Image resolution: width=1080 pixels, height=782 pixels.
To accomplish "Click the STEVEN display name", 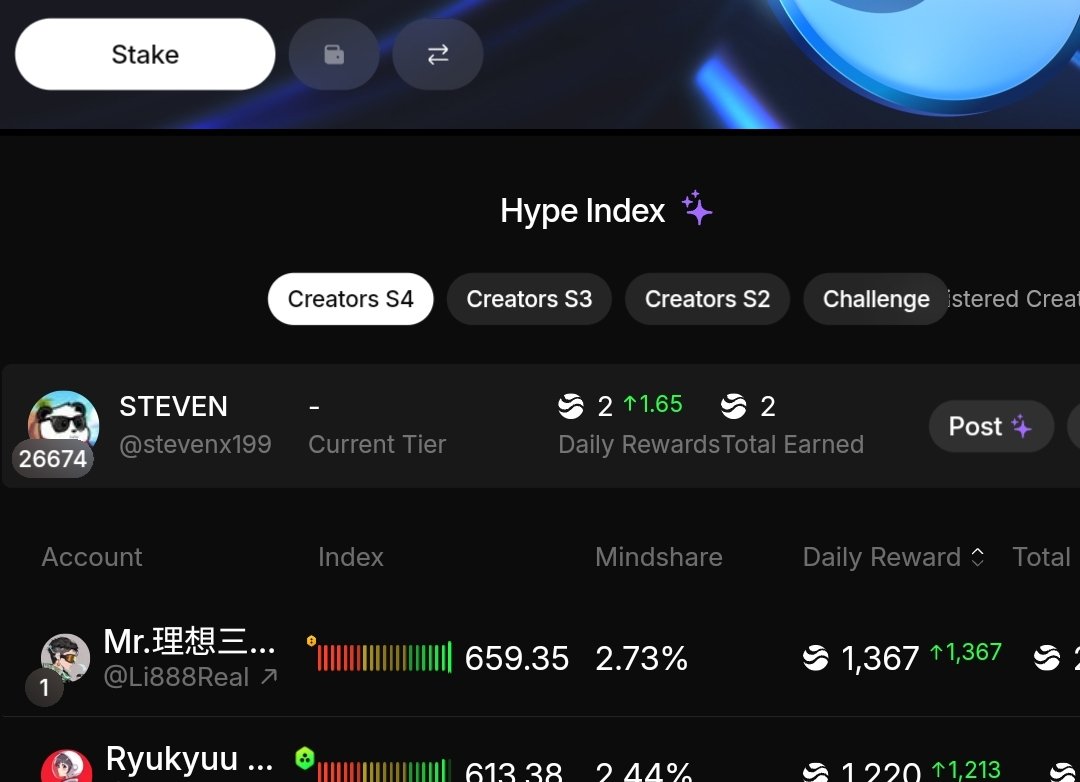I will pos(174,407).
